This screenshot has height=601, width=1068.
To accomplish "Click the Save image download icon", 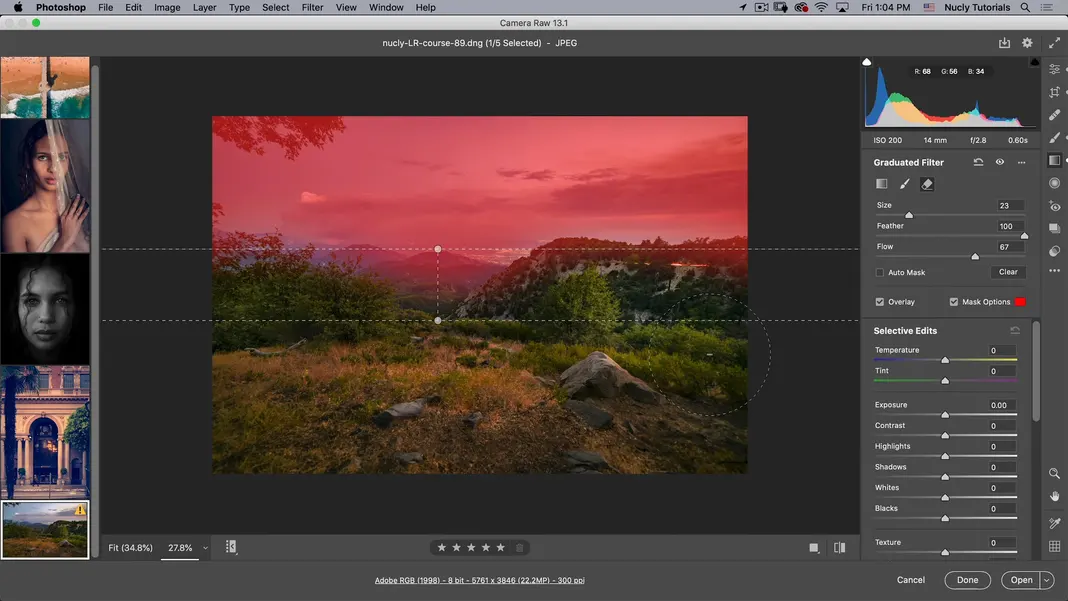I will (1004, 43).
